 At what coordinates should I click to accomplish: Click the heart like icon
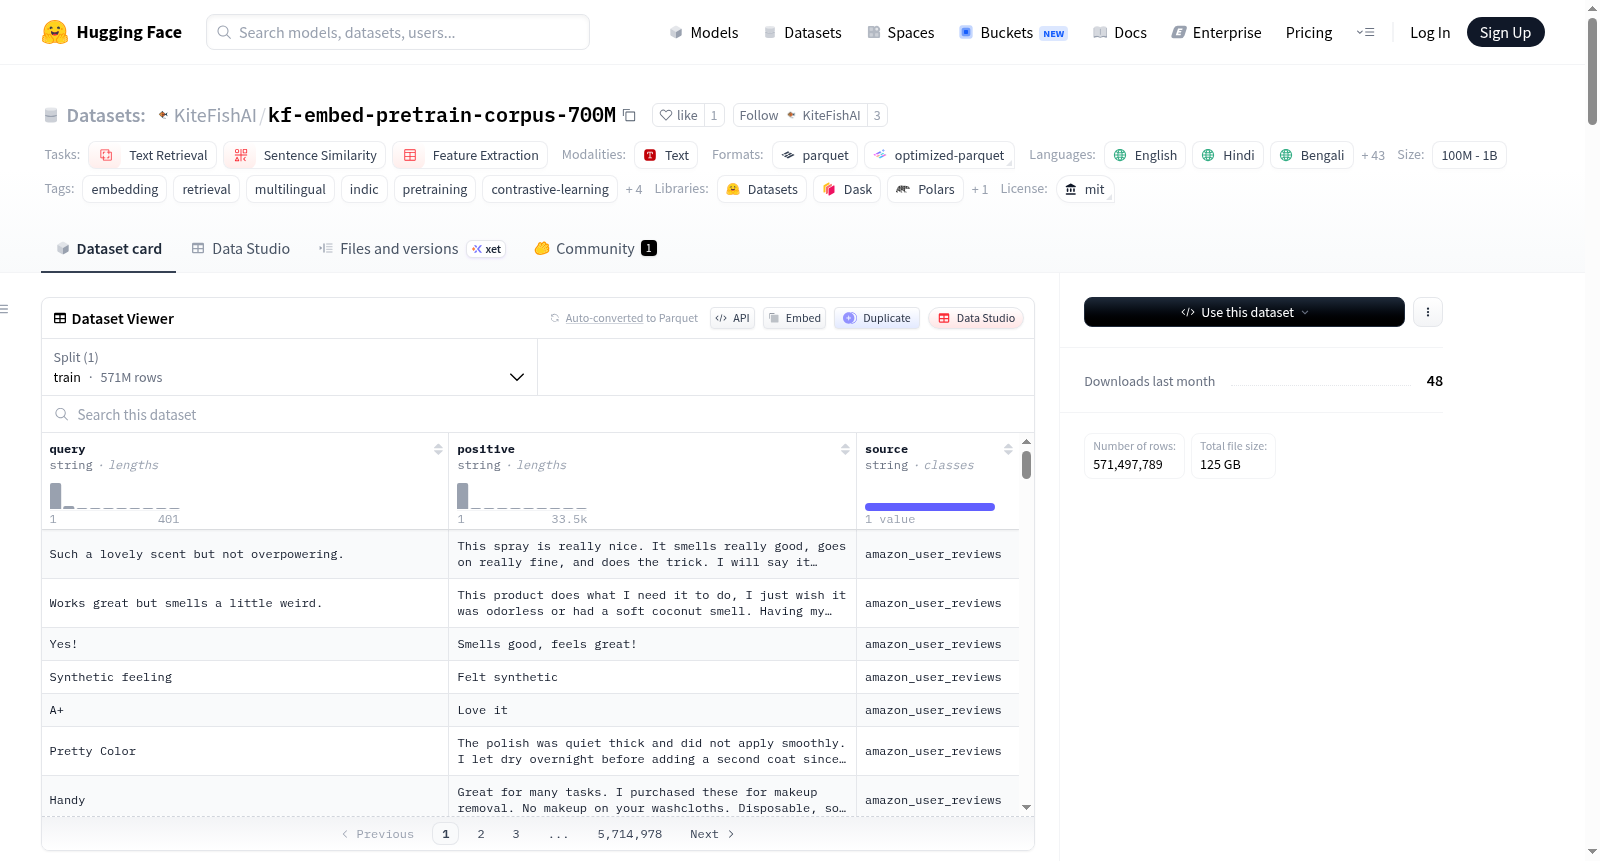[666, 115]
